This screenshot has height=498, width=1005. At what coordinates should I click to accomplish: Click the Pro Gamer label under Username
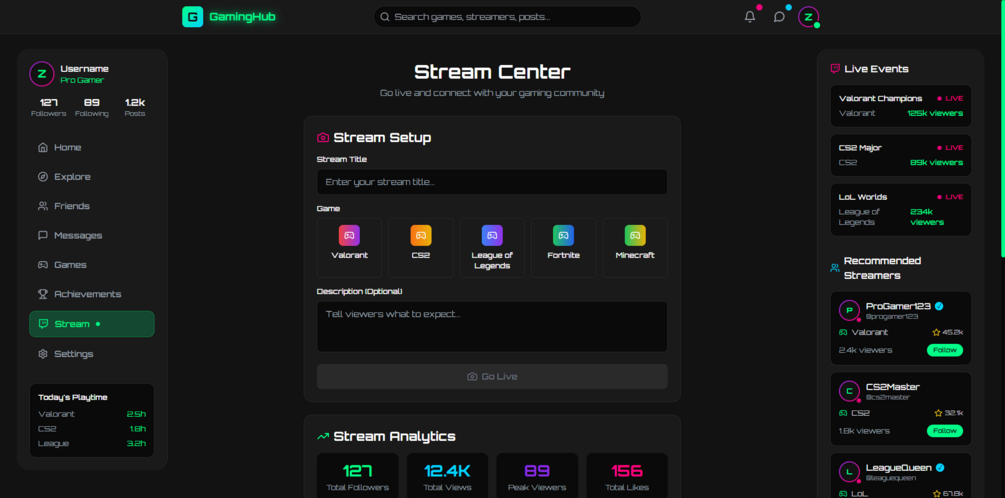click(82, 80)
